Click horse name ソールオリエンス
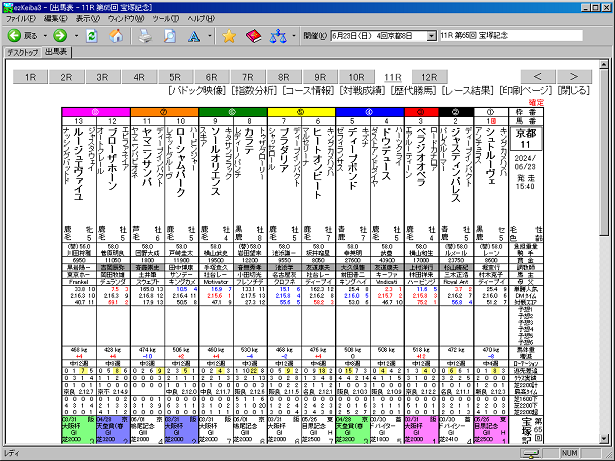The image size is (615, 461). [215, 161]
